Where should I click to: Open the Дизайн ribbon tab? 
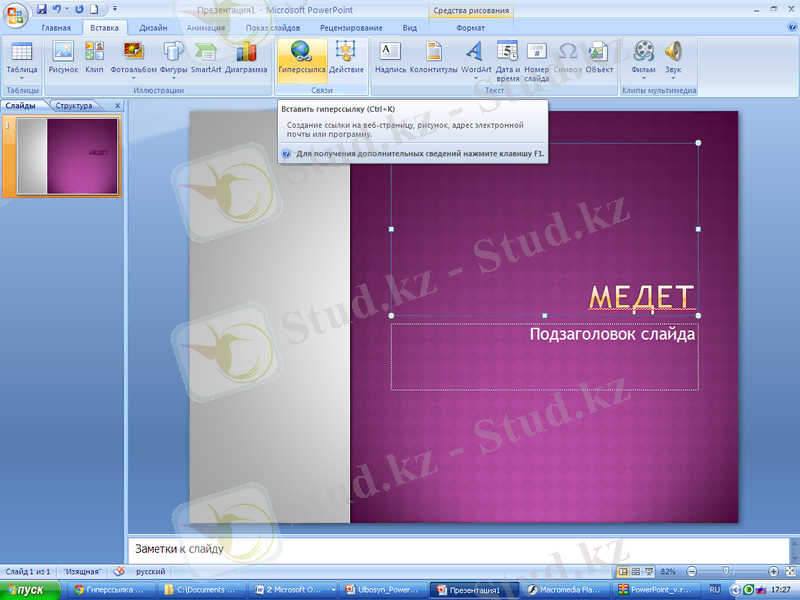click(x=153, y=28)
